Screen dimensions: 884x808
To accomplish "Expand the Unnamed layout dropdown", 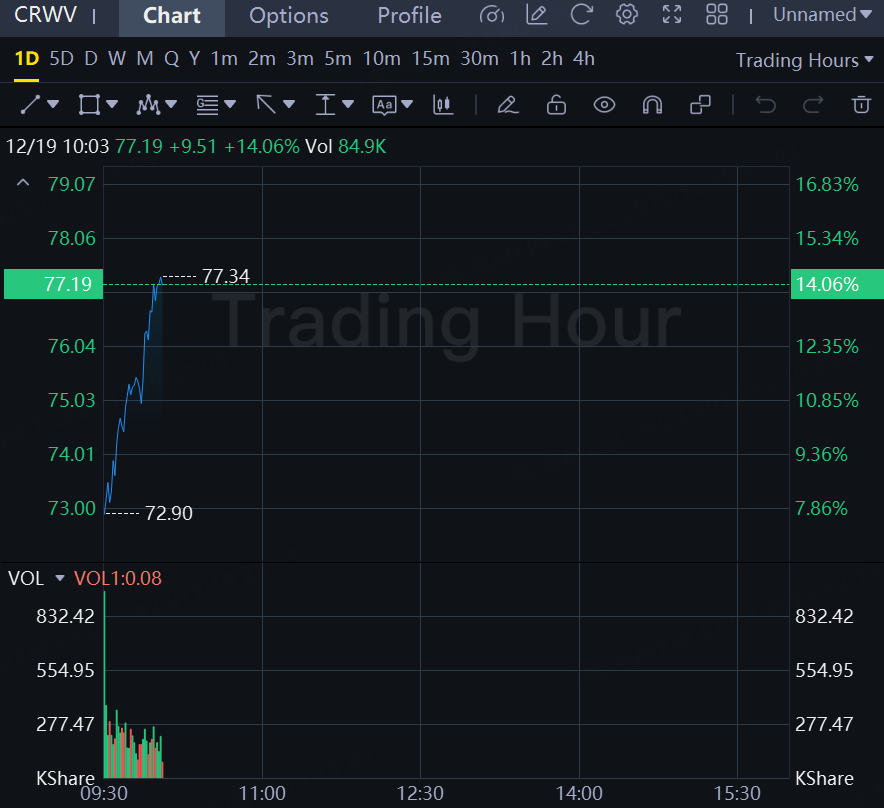I will click(822, 15).
